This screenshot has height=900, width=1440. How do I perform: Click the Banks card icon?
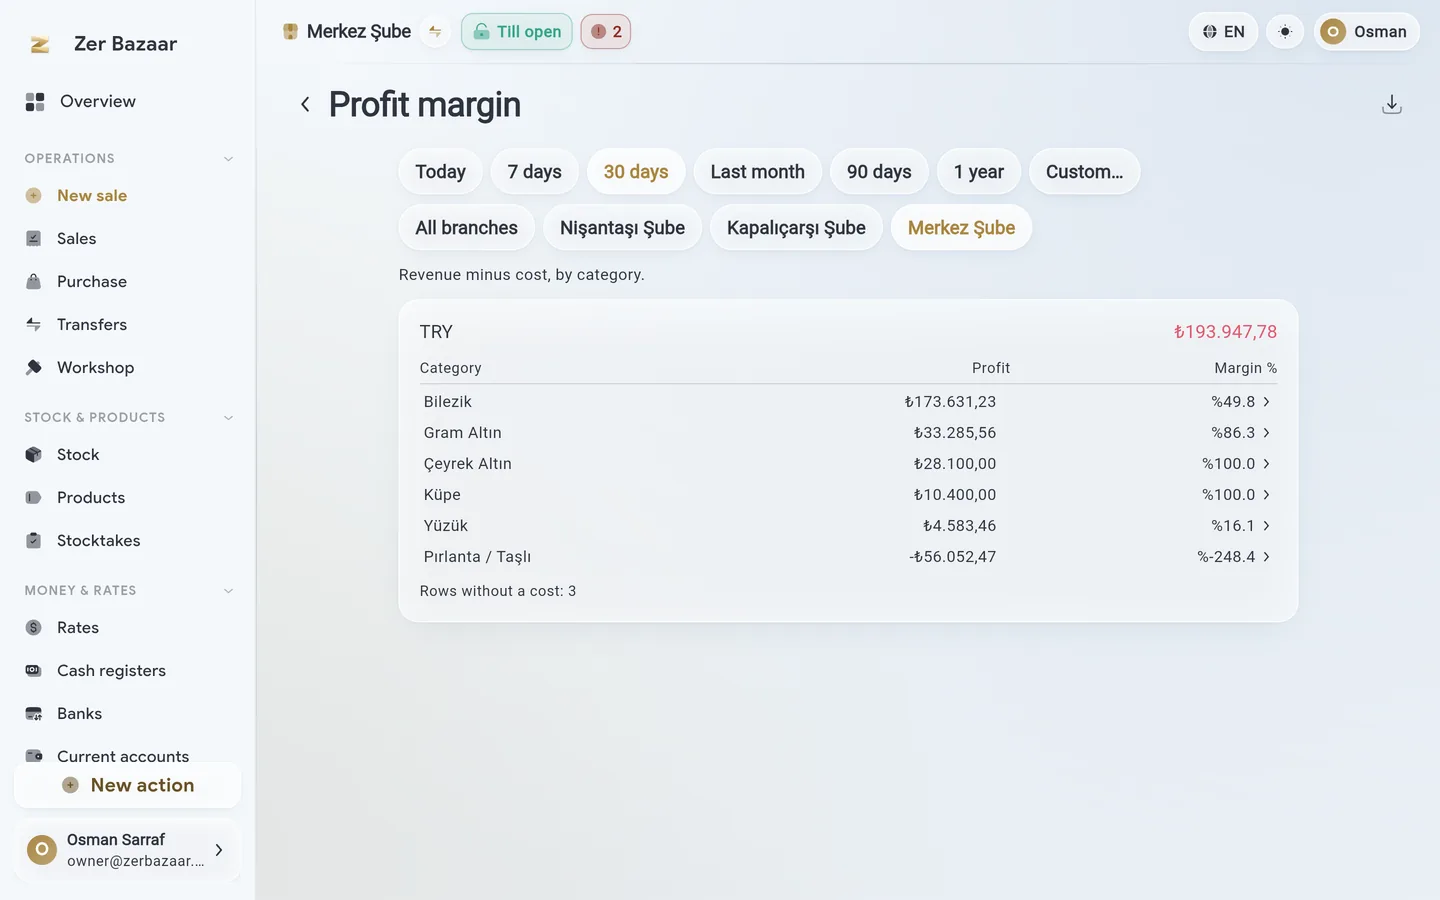tap(33, 714)
